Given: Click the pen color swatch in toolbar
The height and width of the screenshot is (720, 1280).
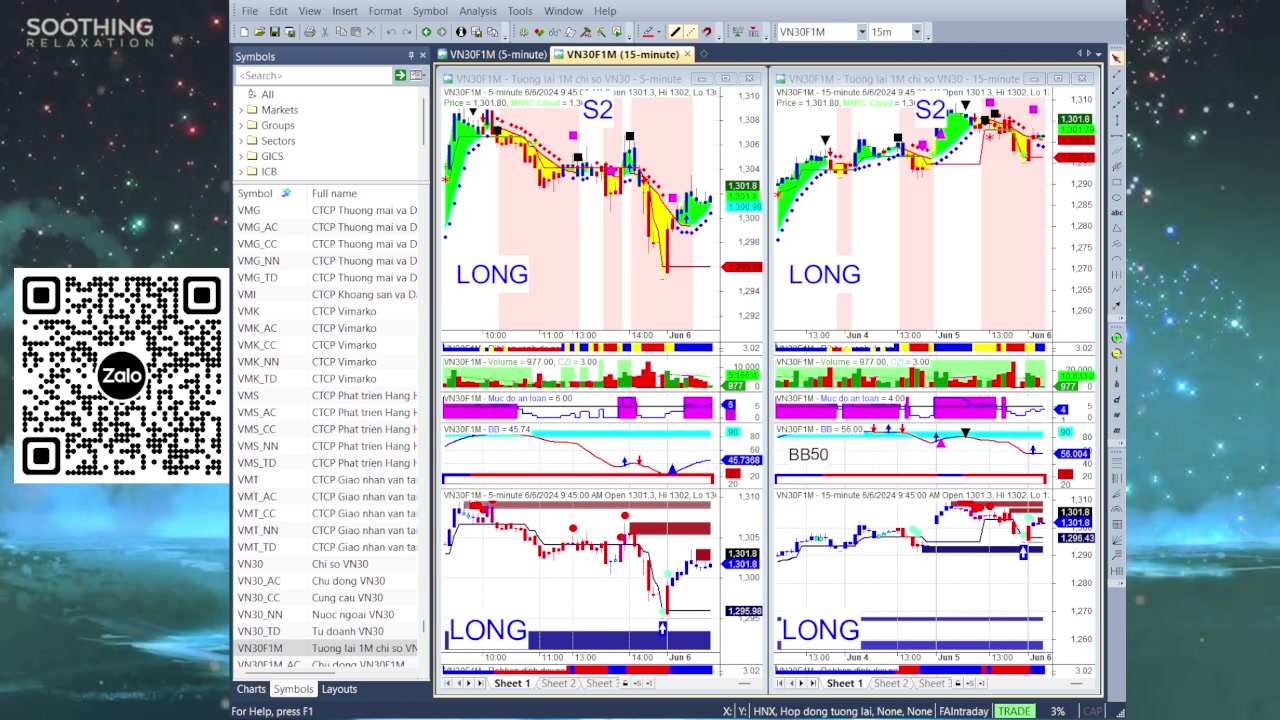Looking at the screenshot, I should [x=648, y=32].
